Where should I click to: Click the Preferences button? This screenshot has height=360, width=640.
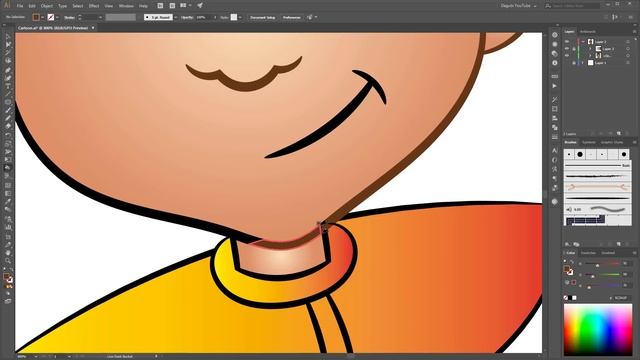(x=291, y=17)
